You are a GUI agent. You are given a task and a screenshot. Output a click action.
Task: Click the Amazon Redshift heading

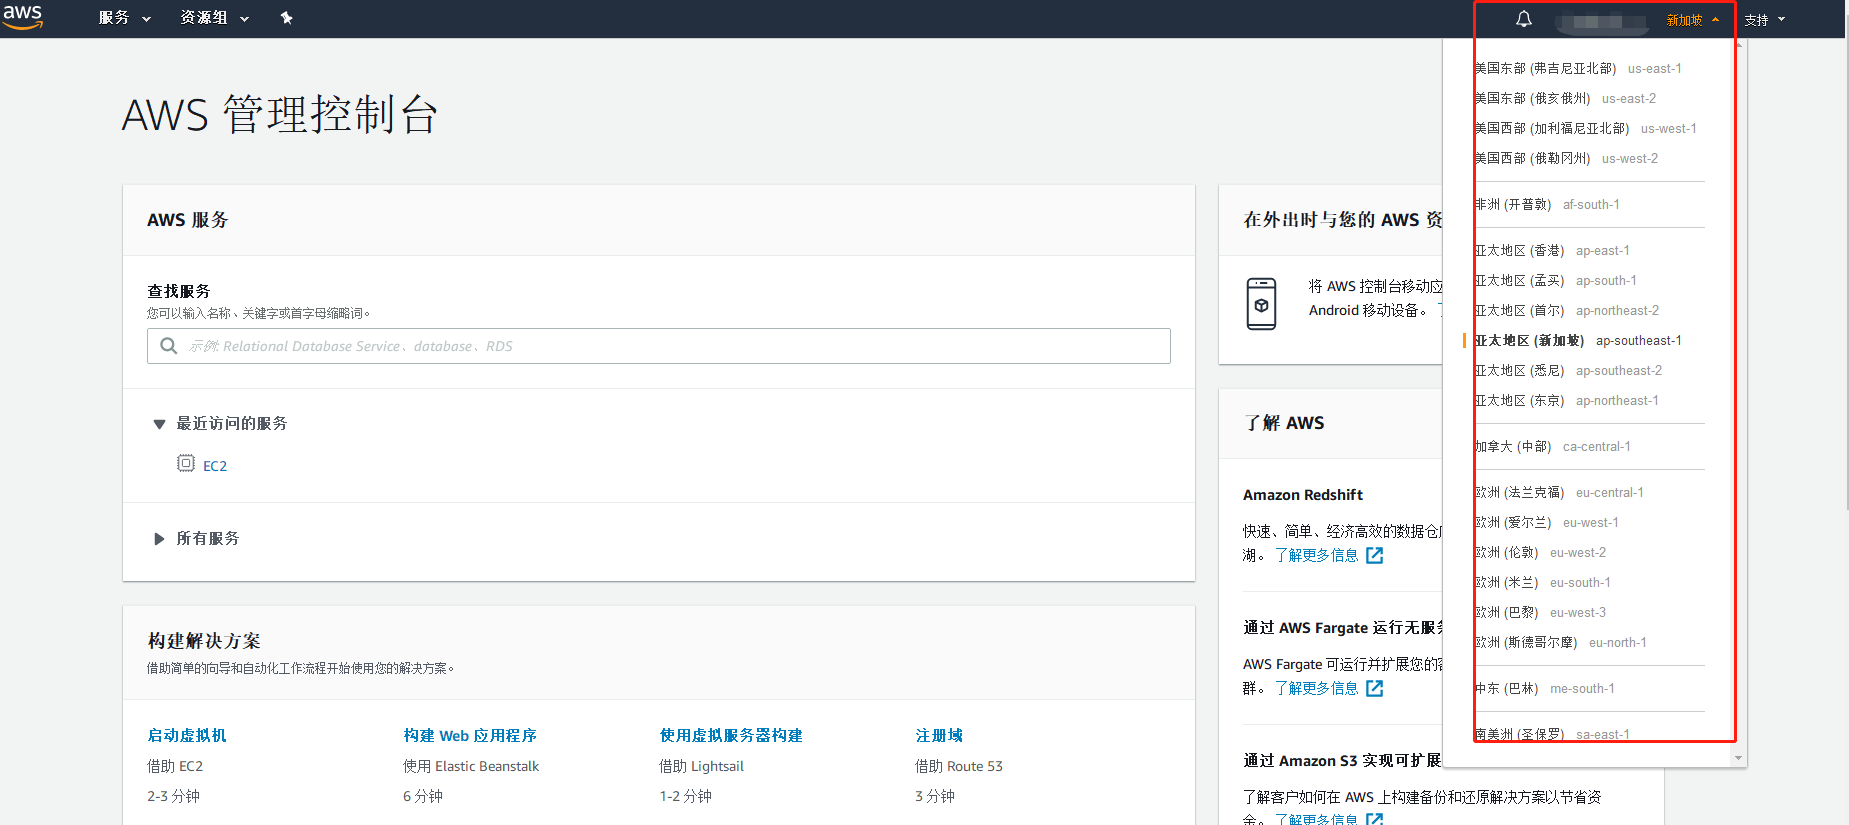[x=1303, y=495]
